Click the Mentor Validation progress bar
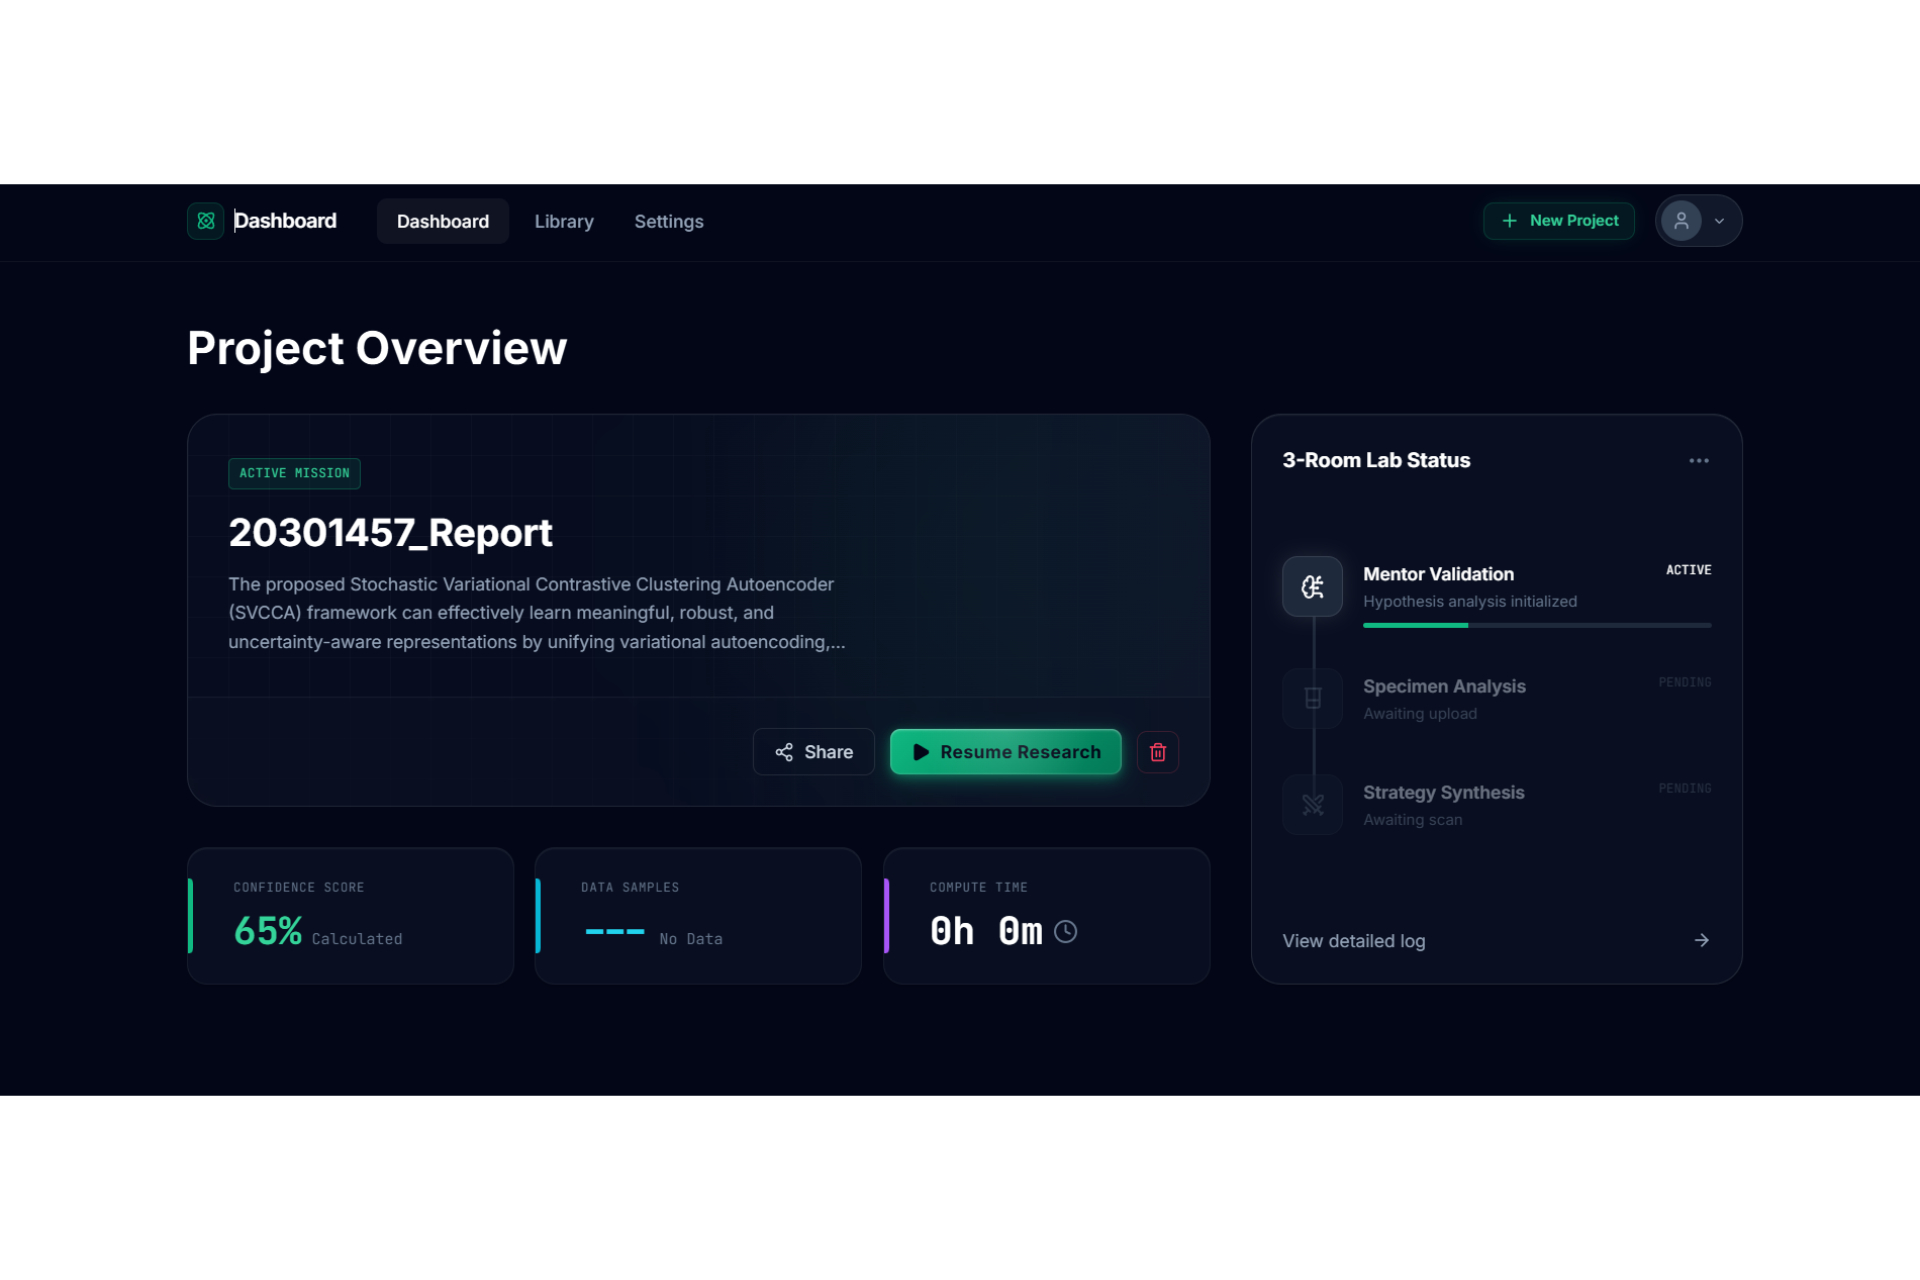Viewport: 1920px width, 1280px height. pos(1536,626)
